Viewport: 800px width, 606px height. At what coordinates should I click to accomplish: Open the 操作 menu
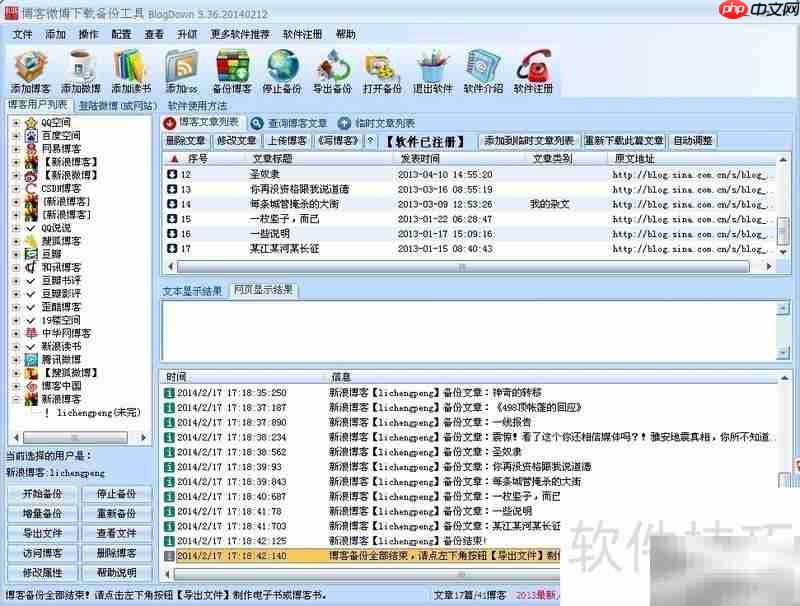click(x=88, y=34)
